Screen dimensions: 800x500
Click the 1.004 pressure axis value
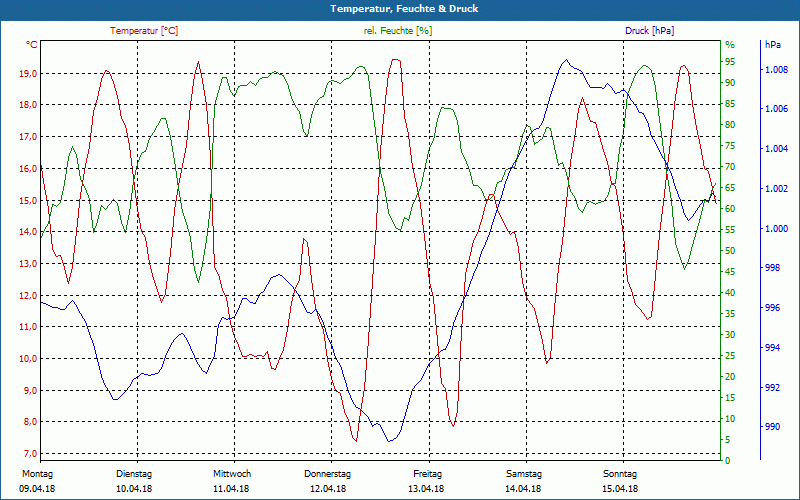point(777,149)
